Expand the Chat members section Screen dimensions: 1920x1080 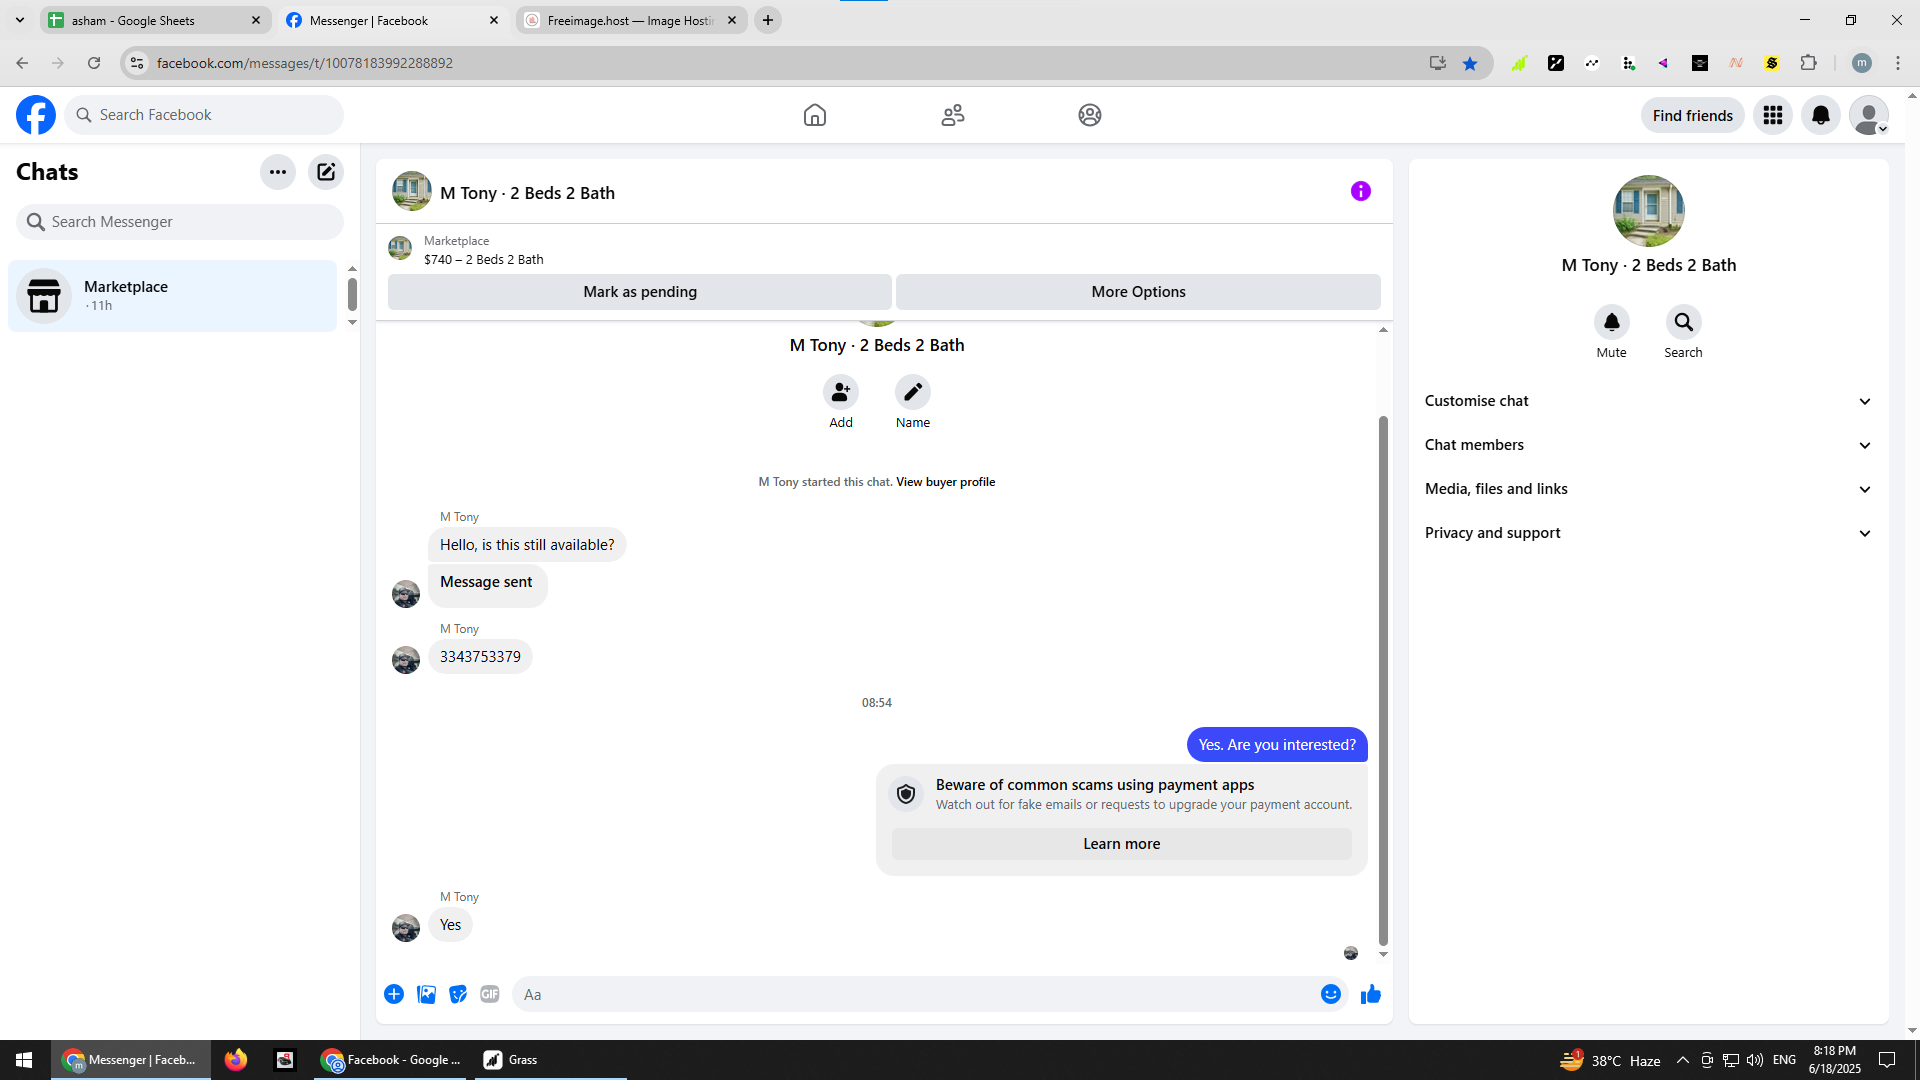tap(1648, 445)
